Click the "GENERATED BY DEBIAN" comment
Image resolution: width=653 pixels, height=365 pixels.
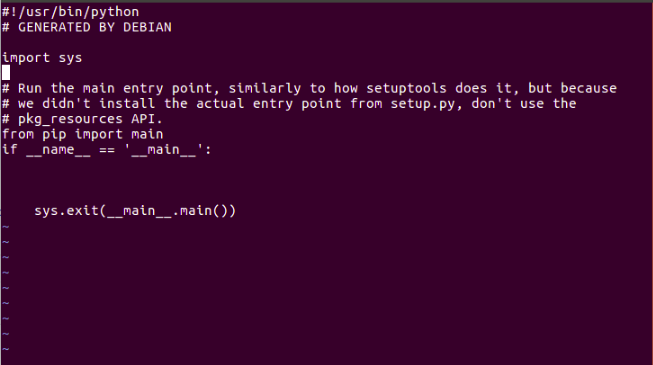[95, 28]
